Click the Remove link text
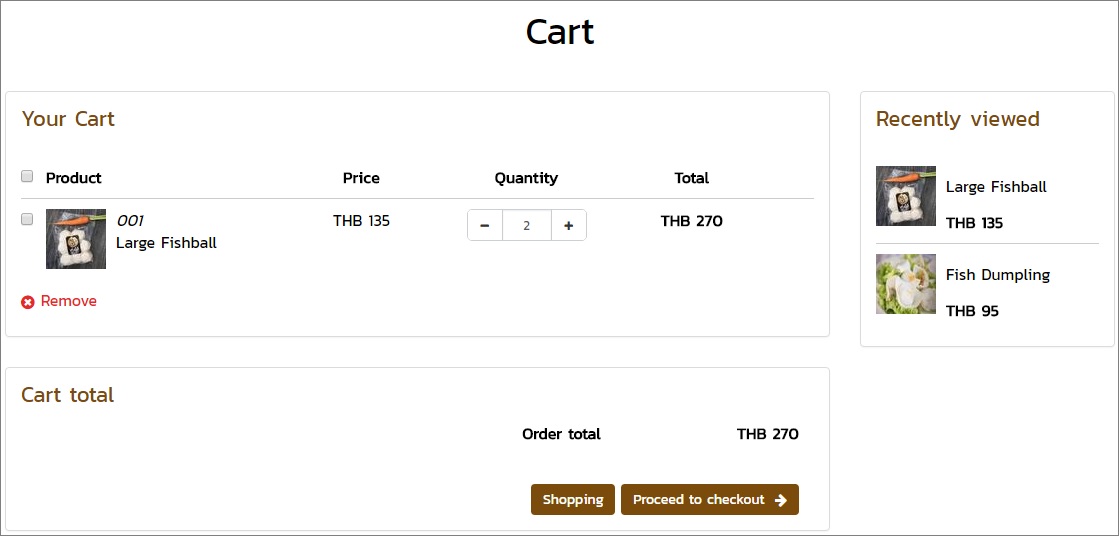This screenshot has width=1120, height=537. point(69,301)
